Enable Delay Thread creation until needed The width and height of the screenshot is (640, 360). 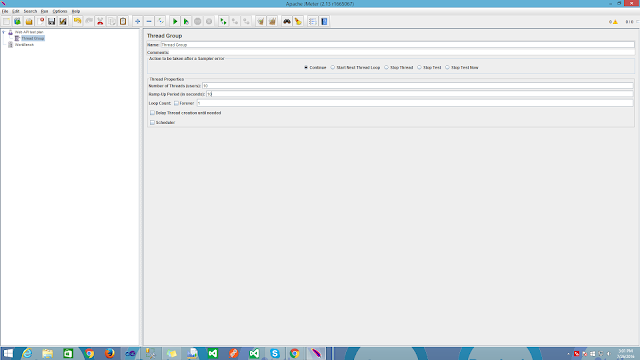(152, 113)
